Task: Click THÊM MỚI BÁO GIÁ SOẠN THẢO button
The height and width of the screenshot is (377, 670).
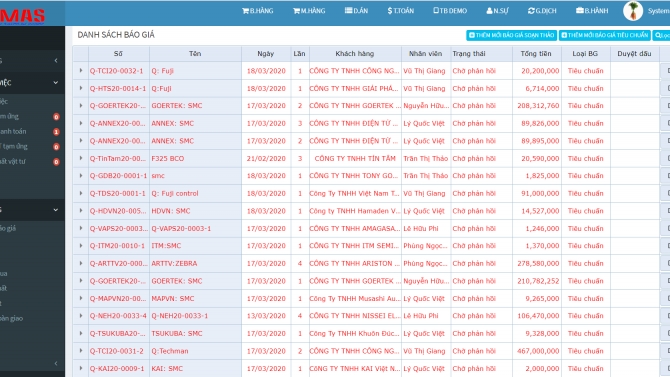Action: point(511,35)
